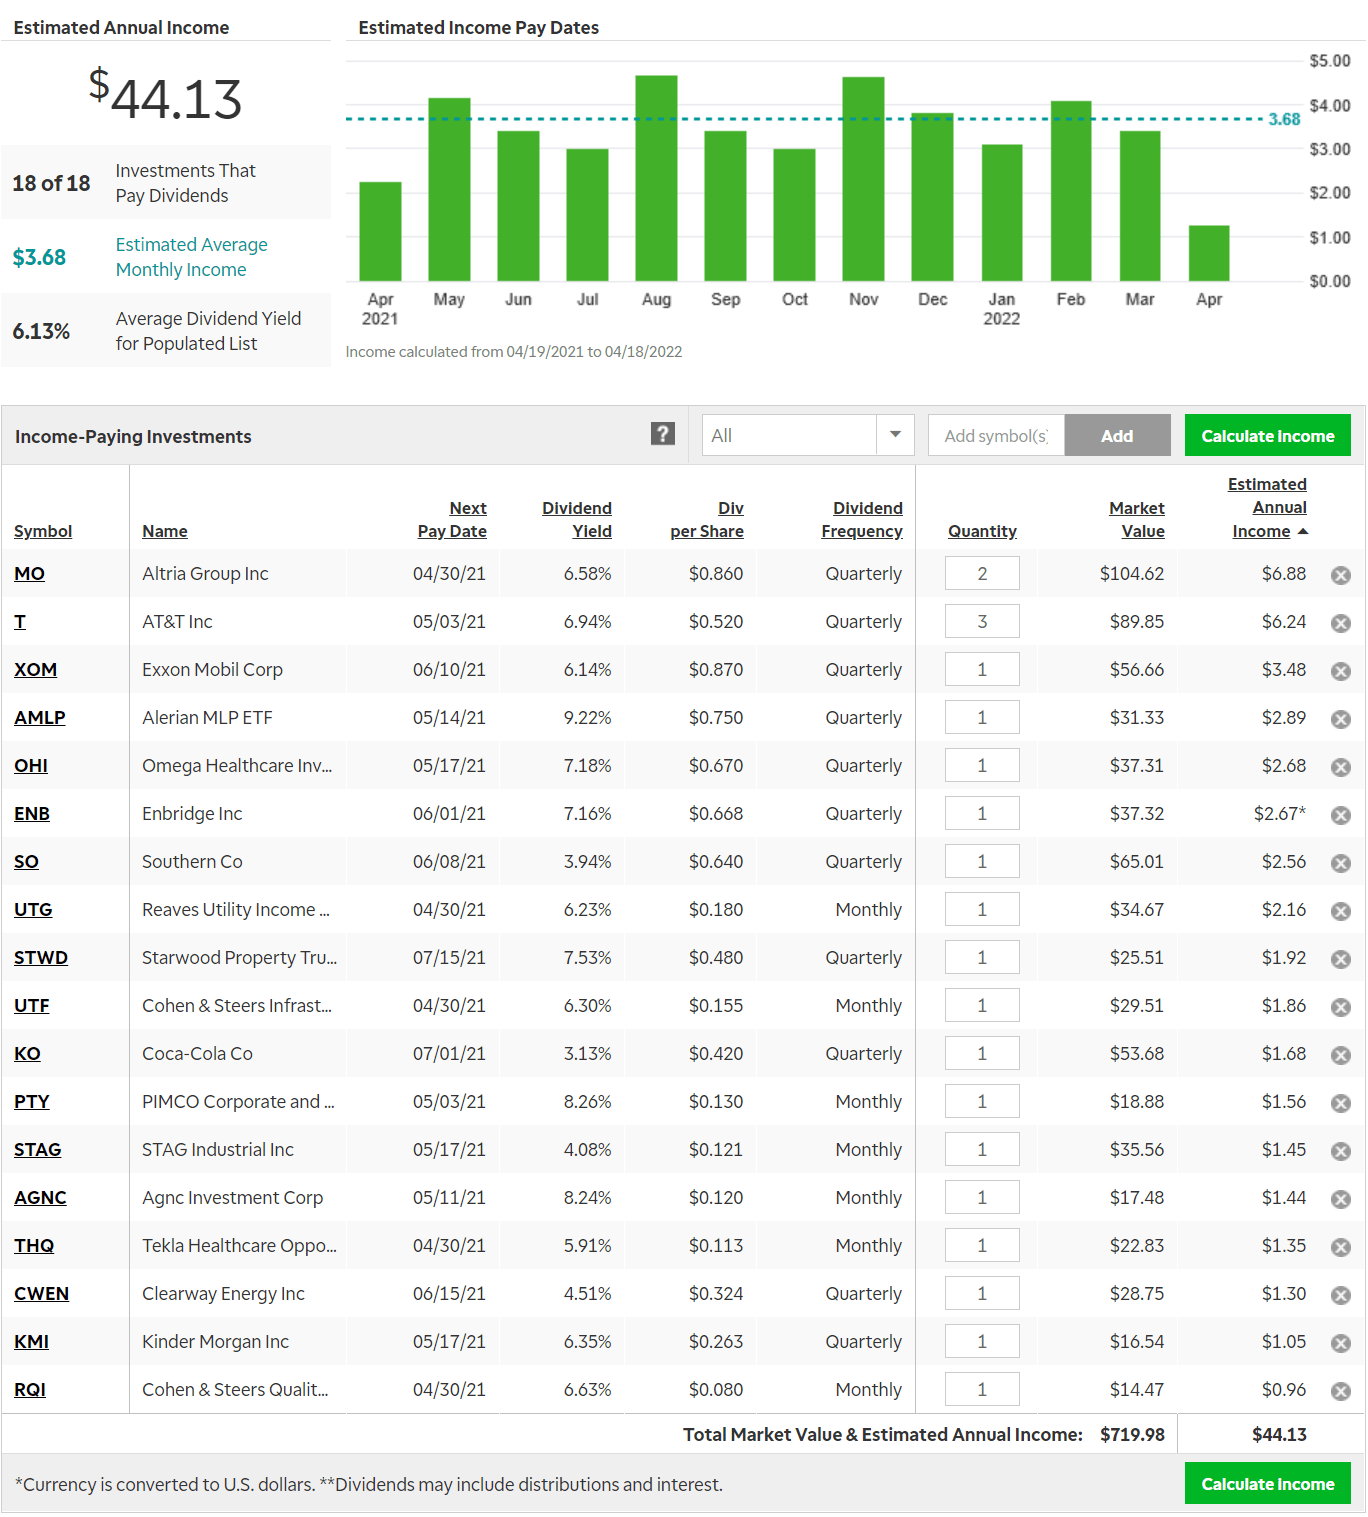
Task: Open the help question mark icon
Action: (x=662, y=434)
